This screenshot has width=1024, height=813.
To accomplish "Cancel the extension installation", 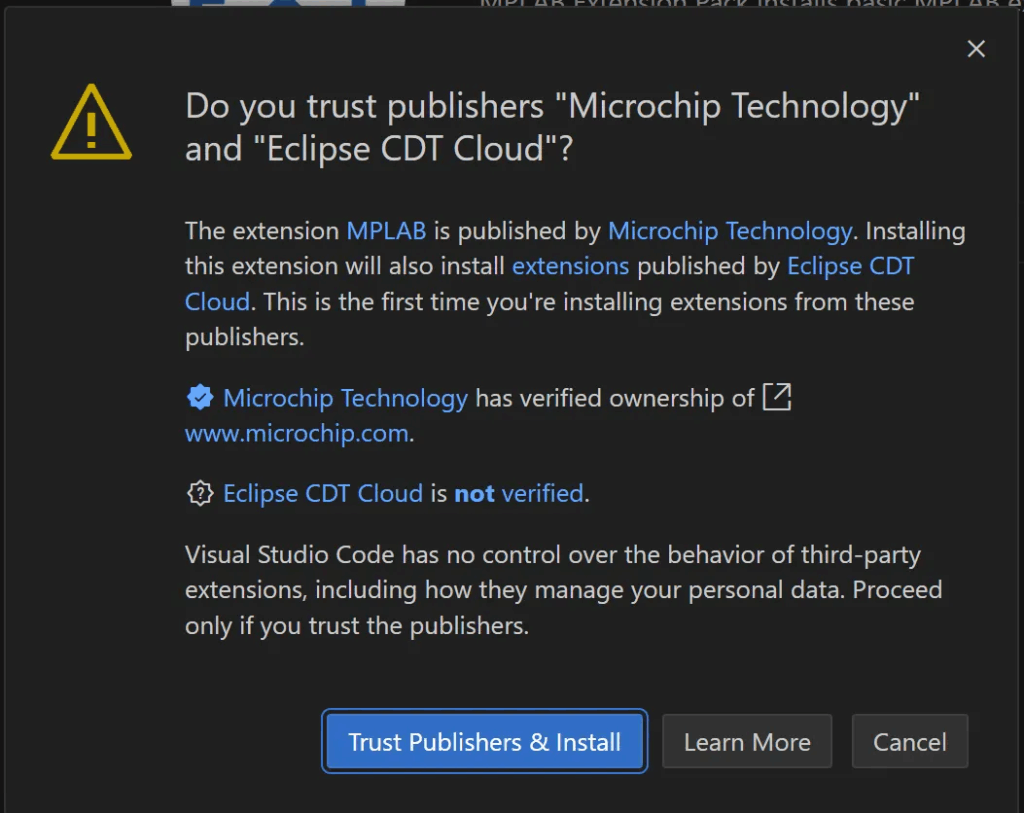I will click(x=909, y=742).
